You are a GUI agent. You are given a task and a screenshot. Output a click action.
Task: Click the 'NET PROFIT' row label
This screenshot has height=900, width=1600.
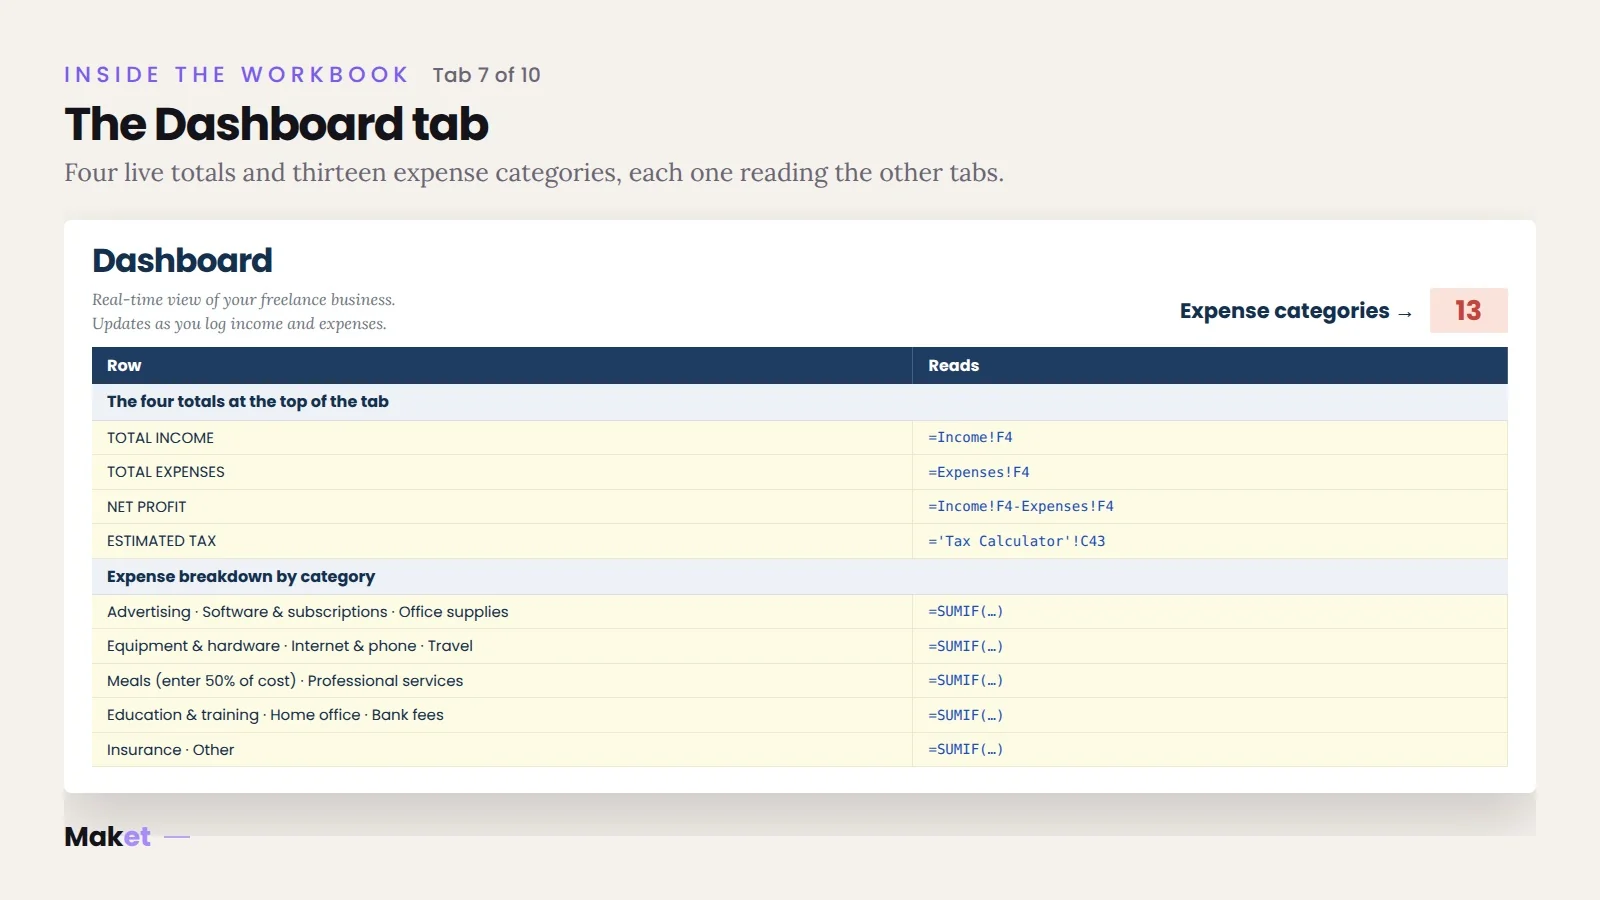click(147, 507)
